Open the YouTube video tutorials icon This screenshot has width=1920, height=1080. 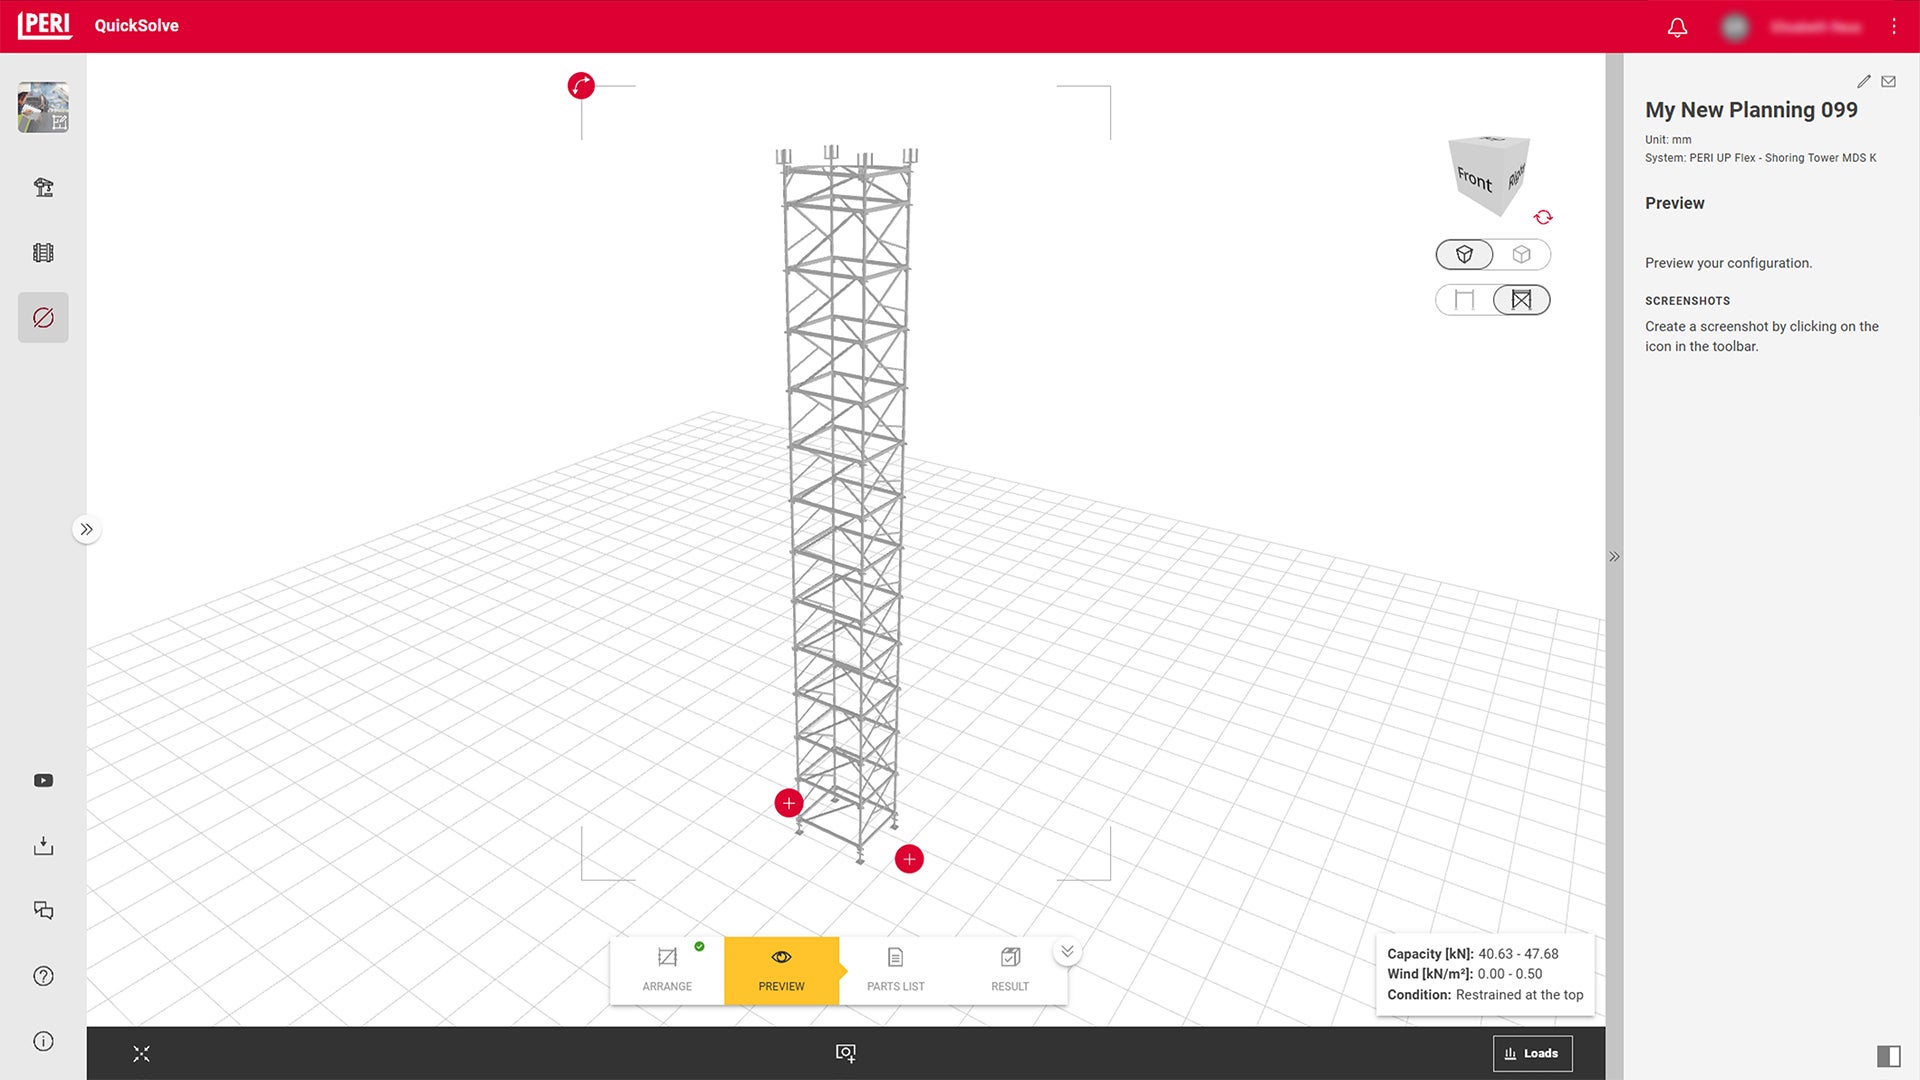coord(43,780)
